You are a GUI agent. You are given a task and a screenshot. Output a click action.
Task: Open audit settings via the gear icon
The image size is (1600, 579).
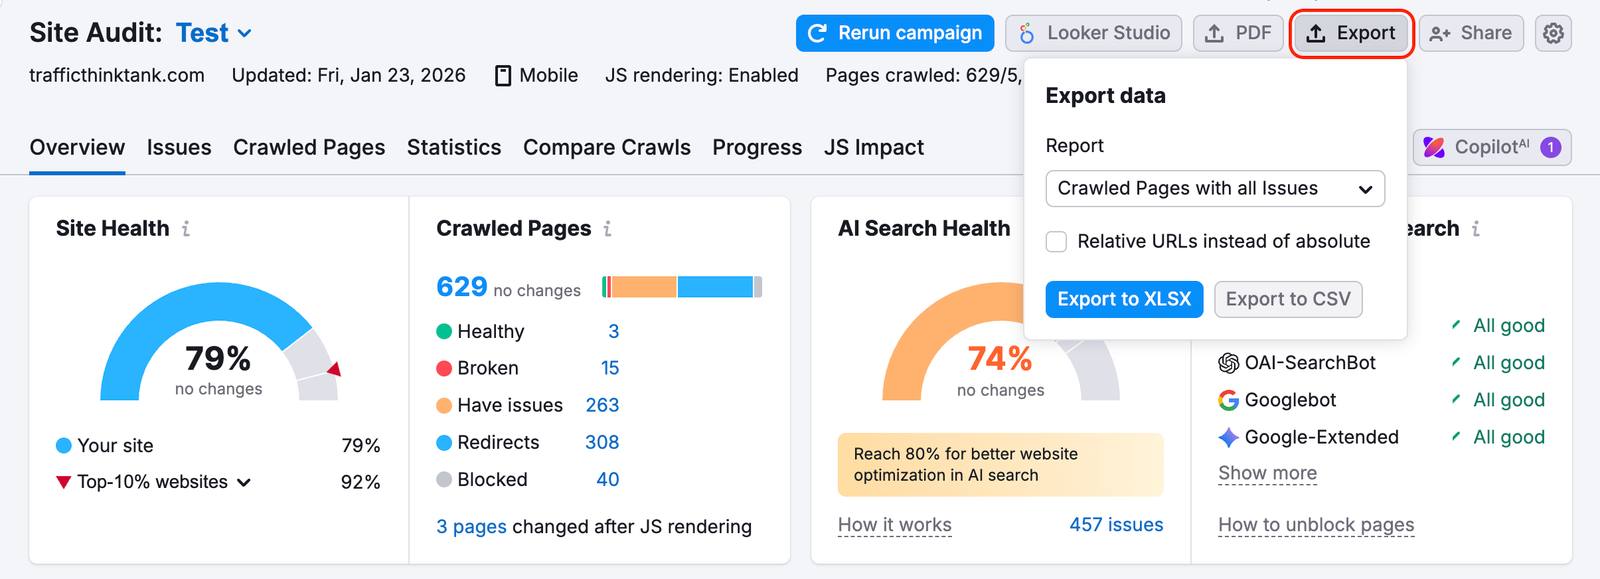[x=1553, y=32]
